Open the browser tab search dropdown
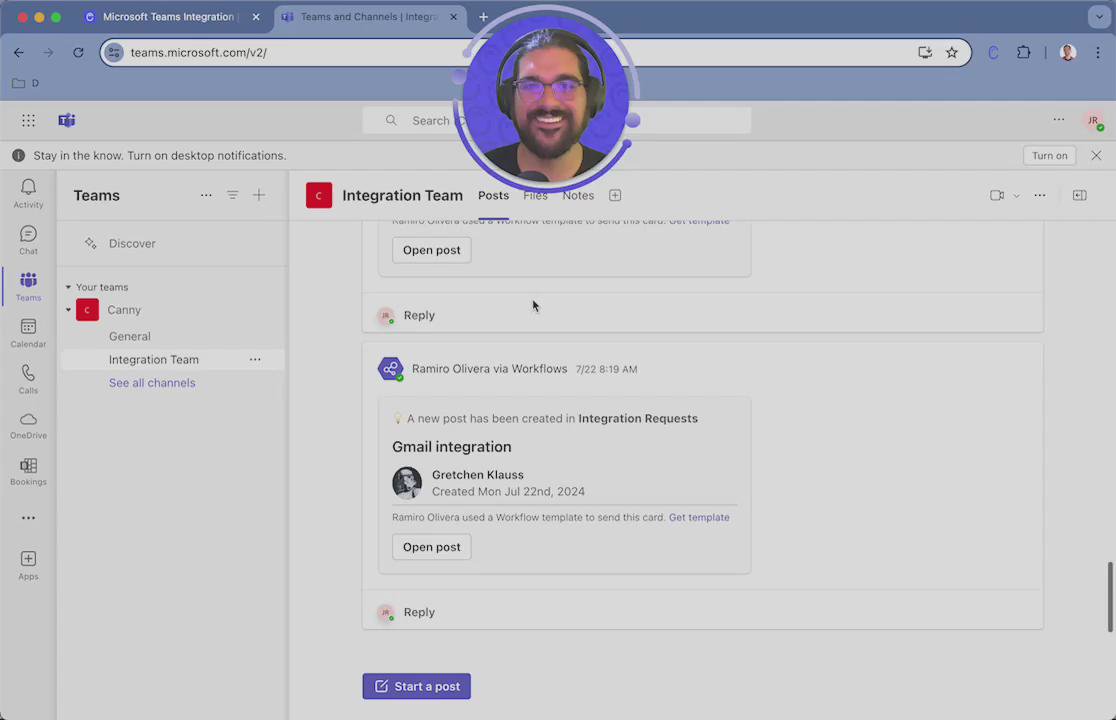 (x=1099, y=16)
